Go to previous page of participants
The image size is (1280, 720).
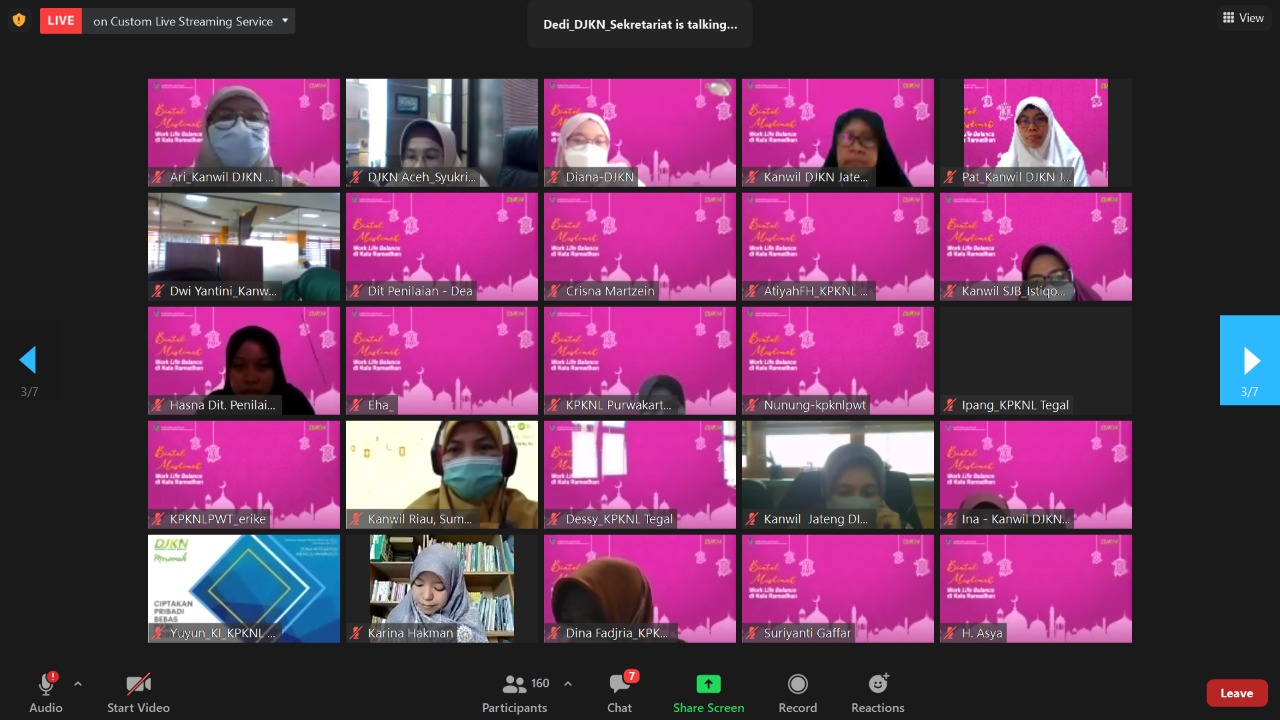pyautogui.click(x=28, y=360)
